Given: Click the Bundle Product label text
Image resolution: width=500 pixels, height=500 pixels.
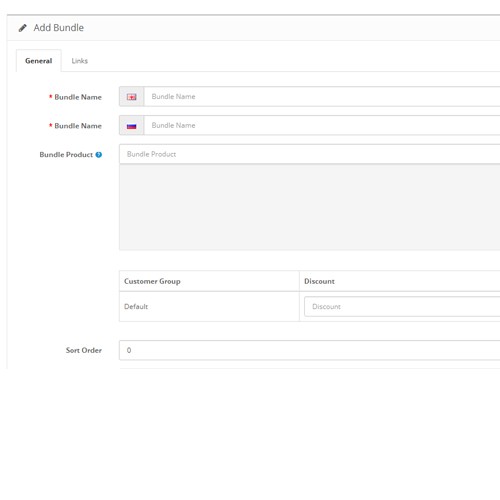Looking at the screenshot, I should click(66, 155).
